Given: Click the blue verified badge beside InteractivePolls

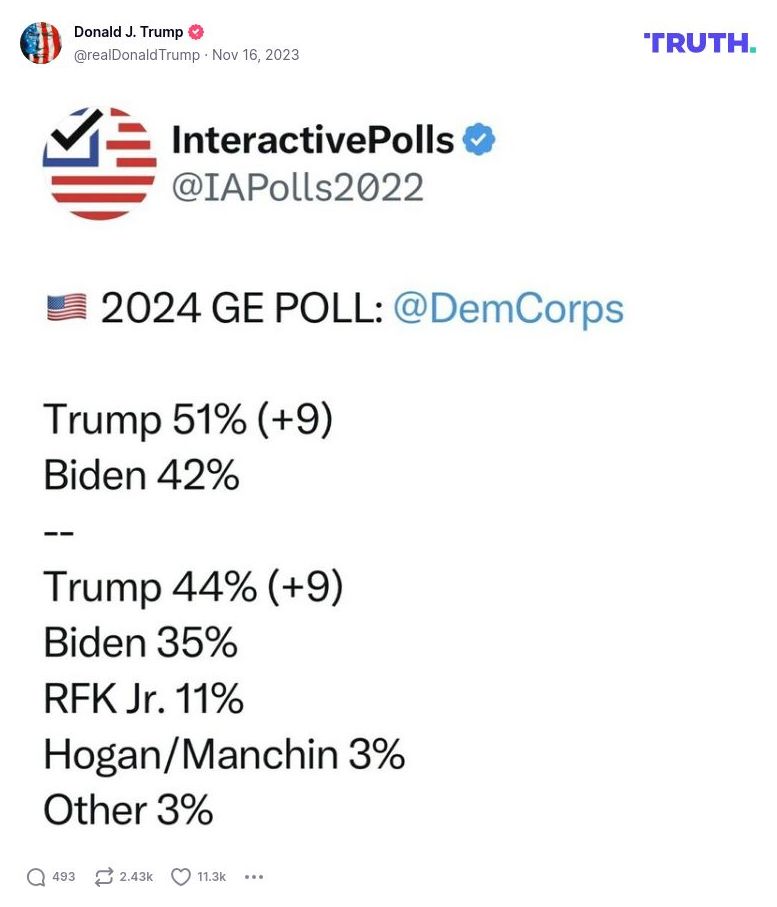Looking at the screenshot, I should tap(479, 141).
